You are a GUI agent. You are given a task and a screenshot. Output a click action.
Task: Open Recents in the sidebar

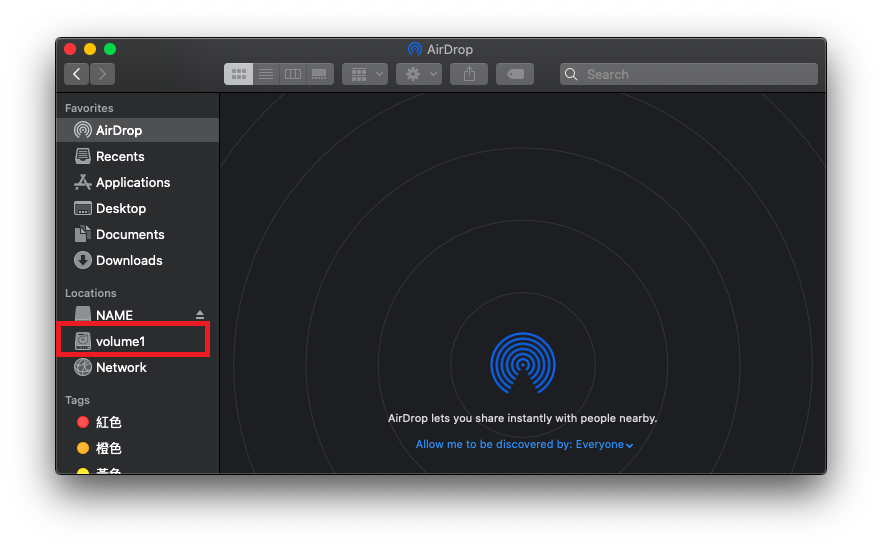[137, 156]
